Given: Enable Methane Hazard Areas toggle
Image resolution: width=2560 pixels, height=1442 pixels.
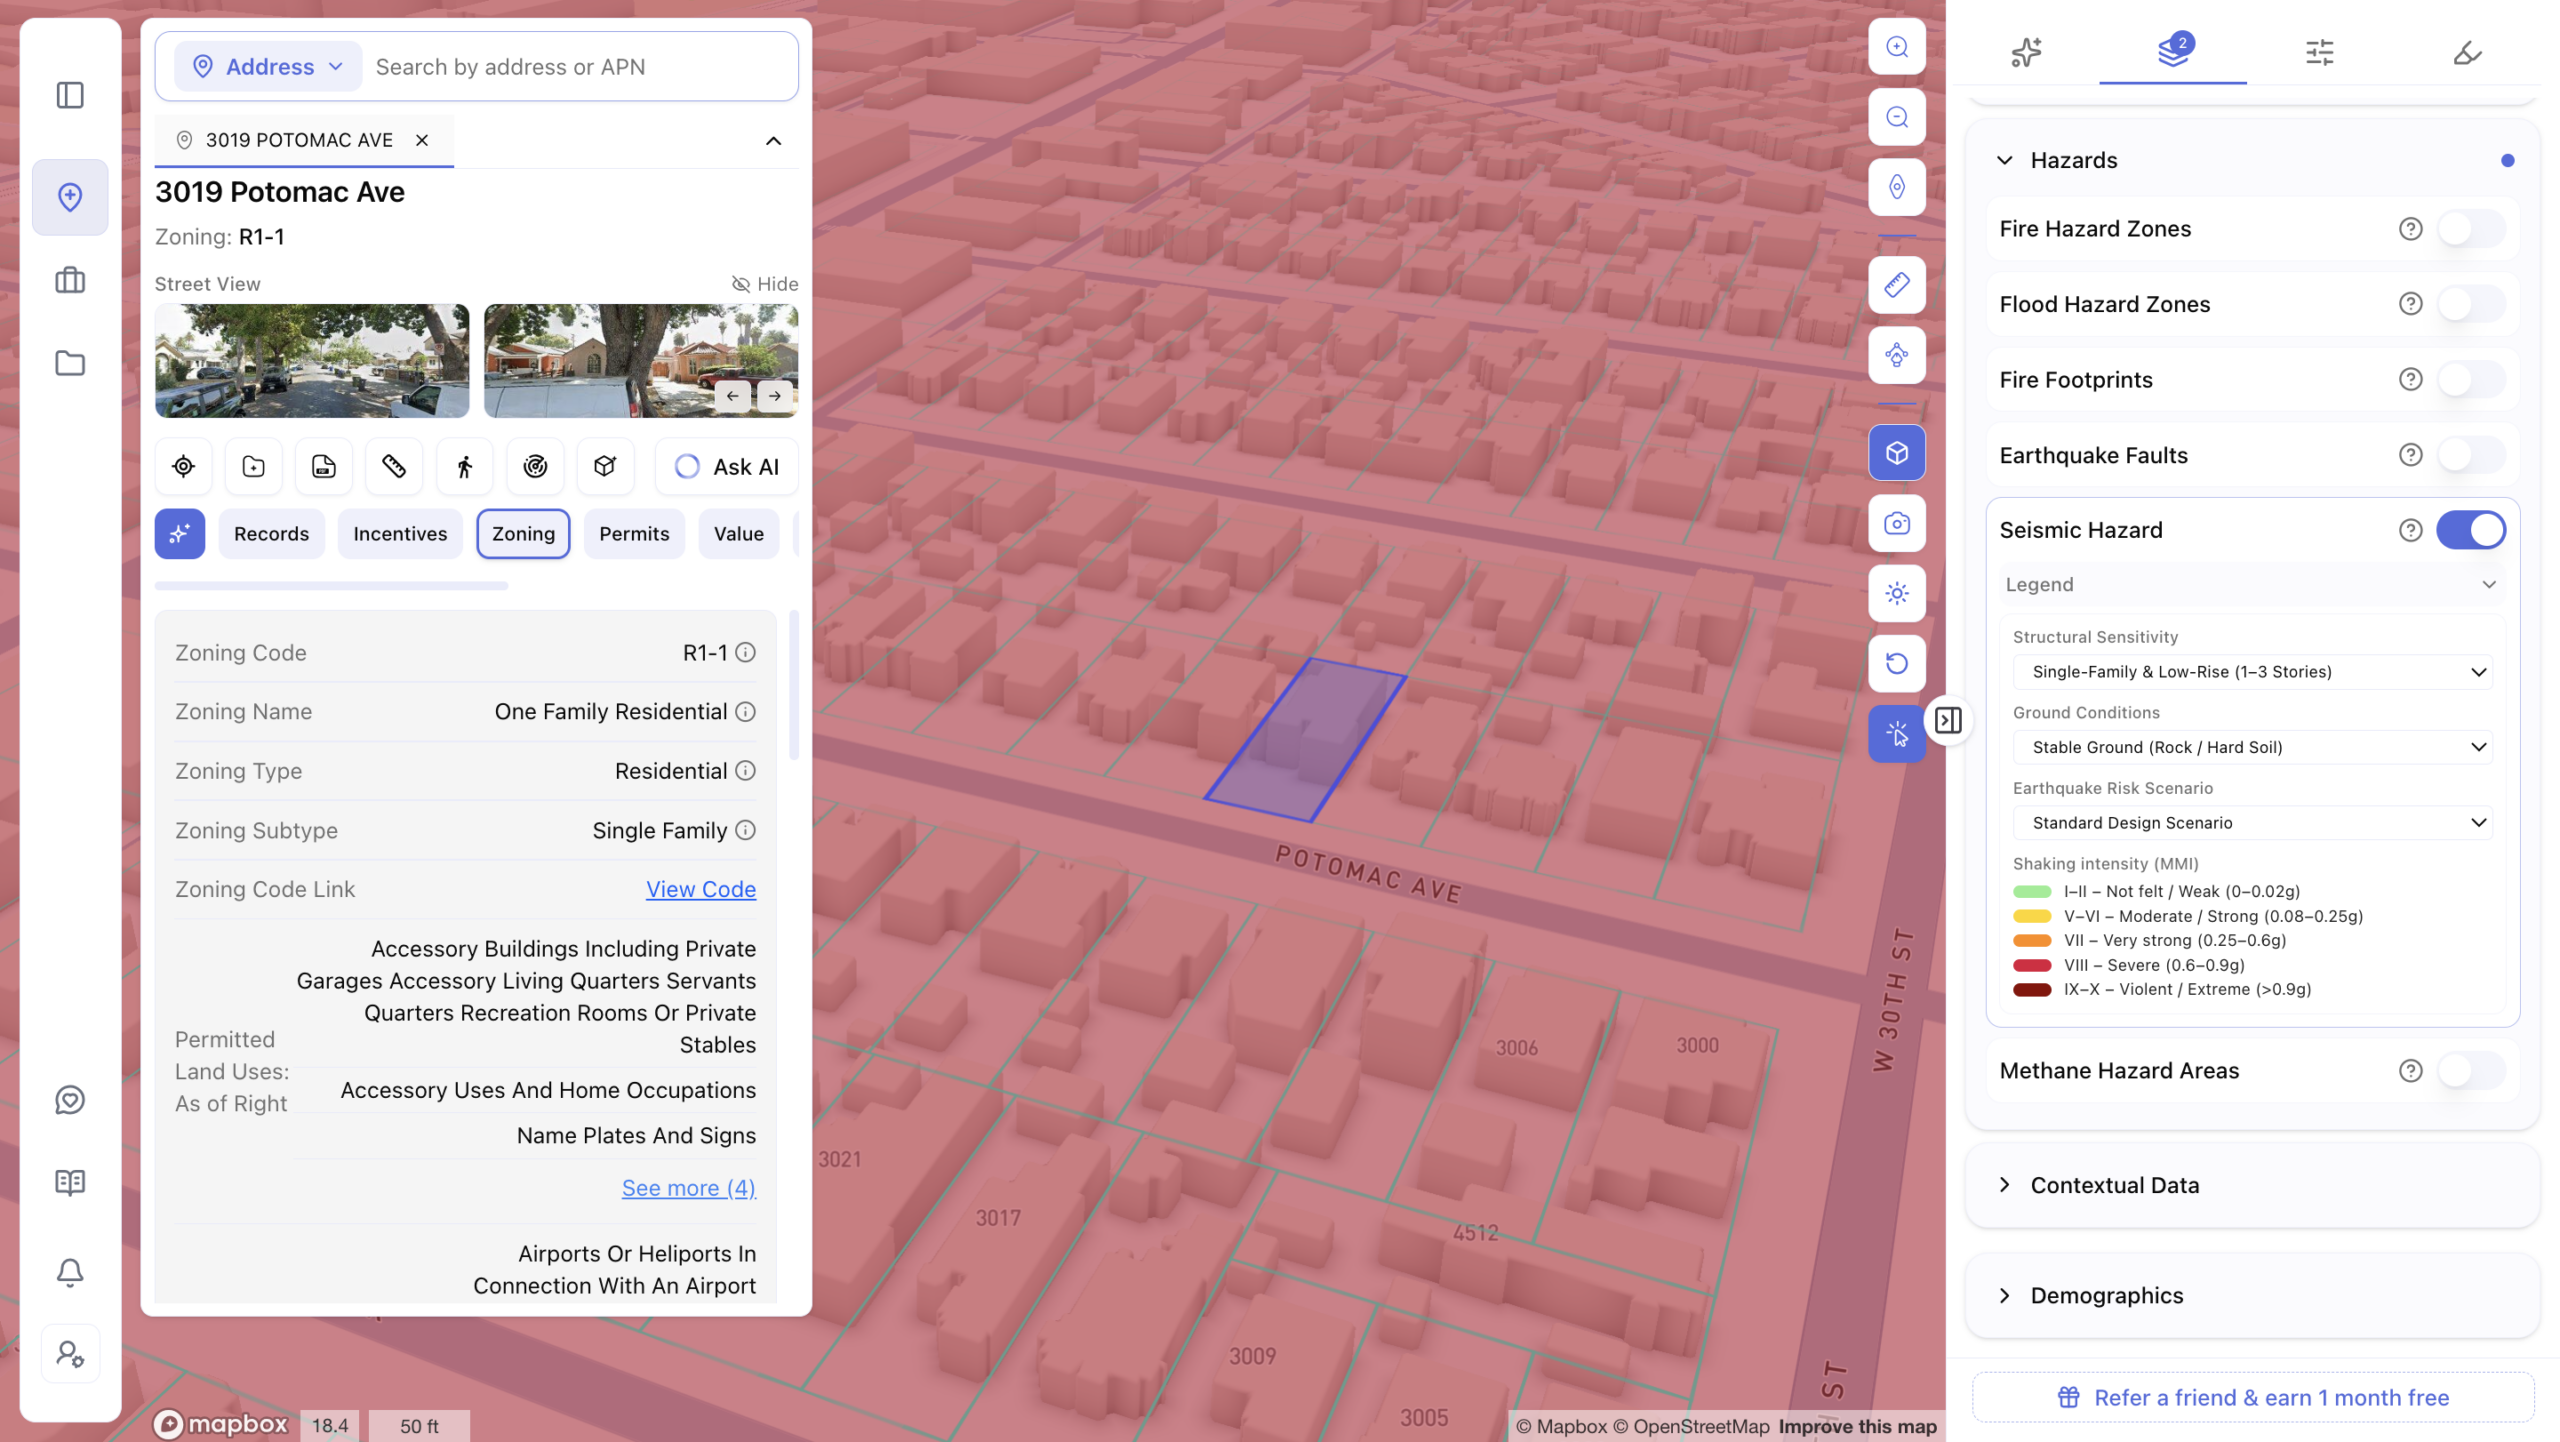Looking at the screenshot, I should [x=2471, y=1071].
